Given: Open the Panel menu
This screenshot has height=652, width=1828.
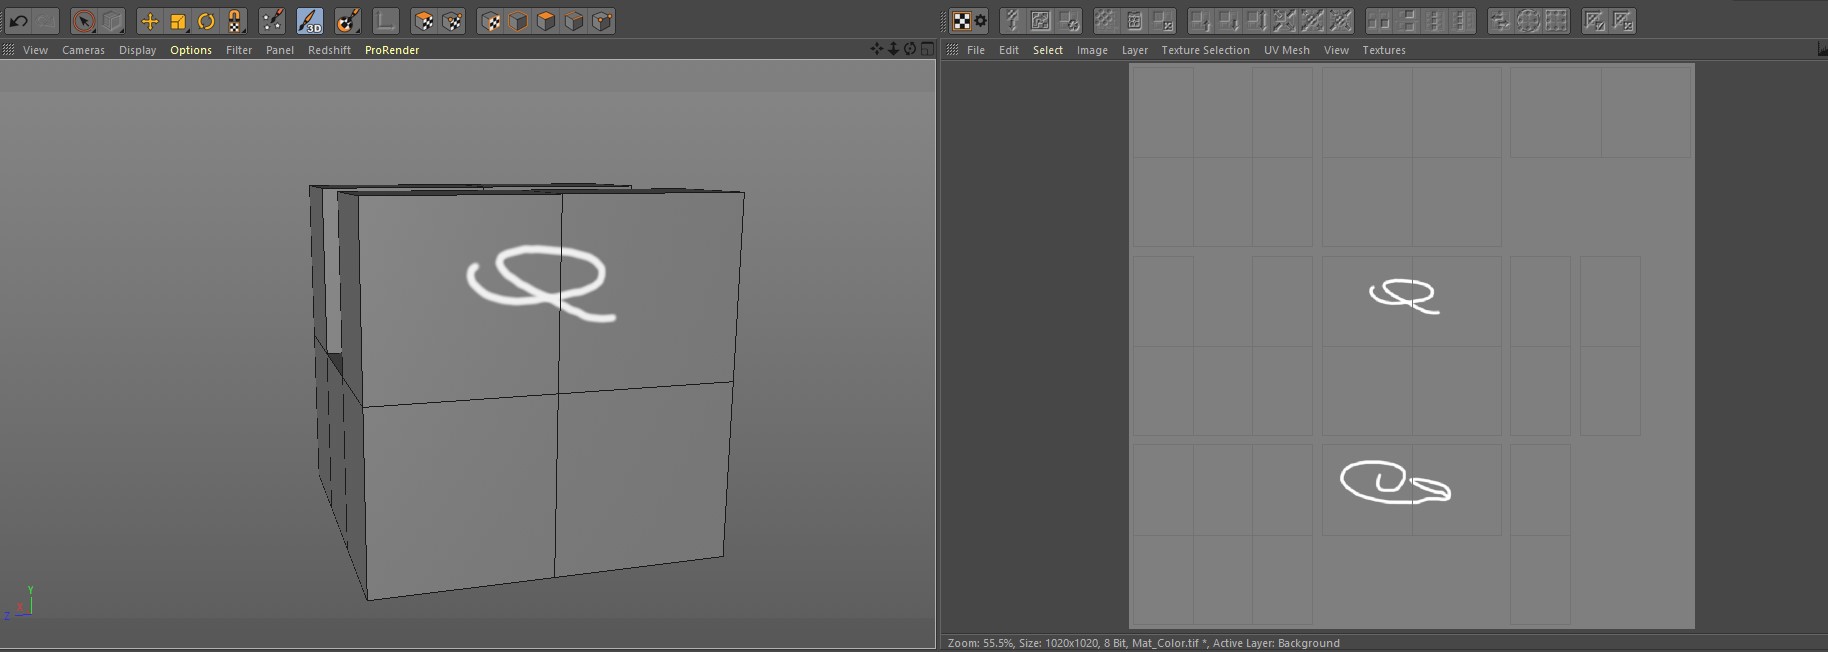Looking at the screenshot, I should point(280,50).
